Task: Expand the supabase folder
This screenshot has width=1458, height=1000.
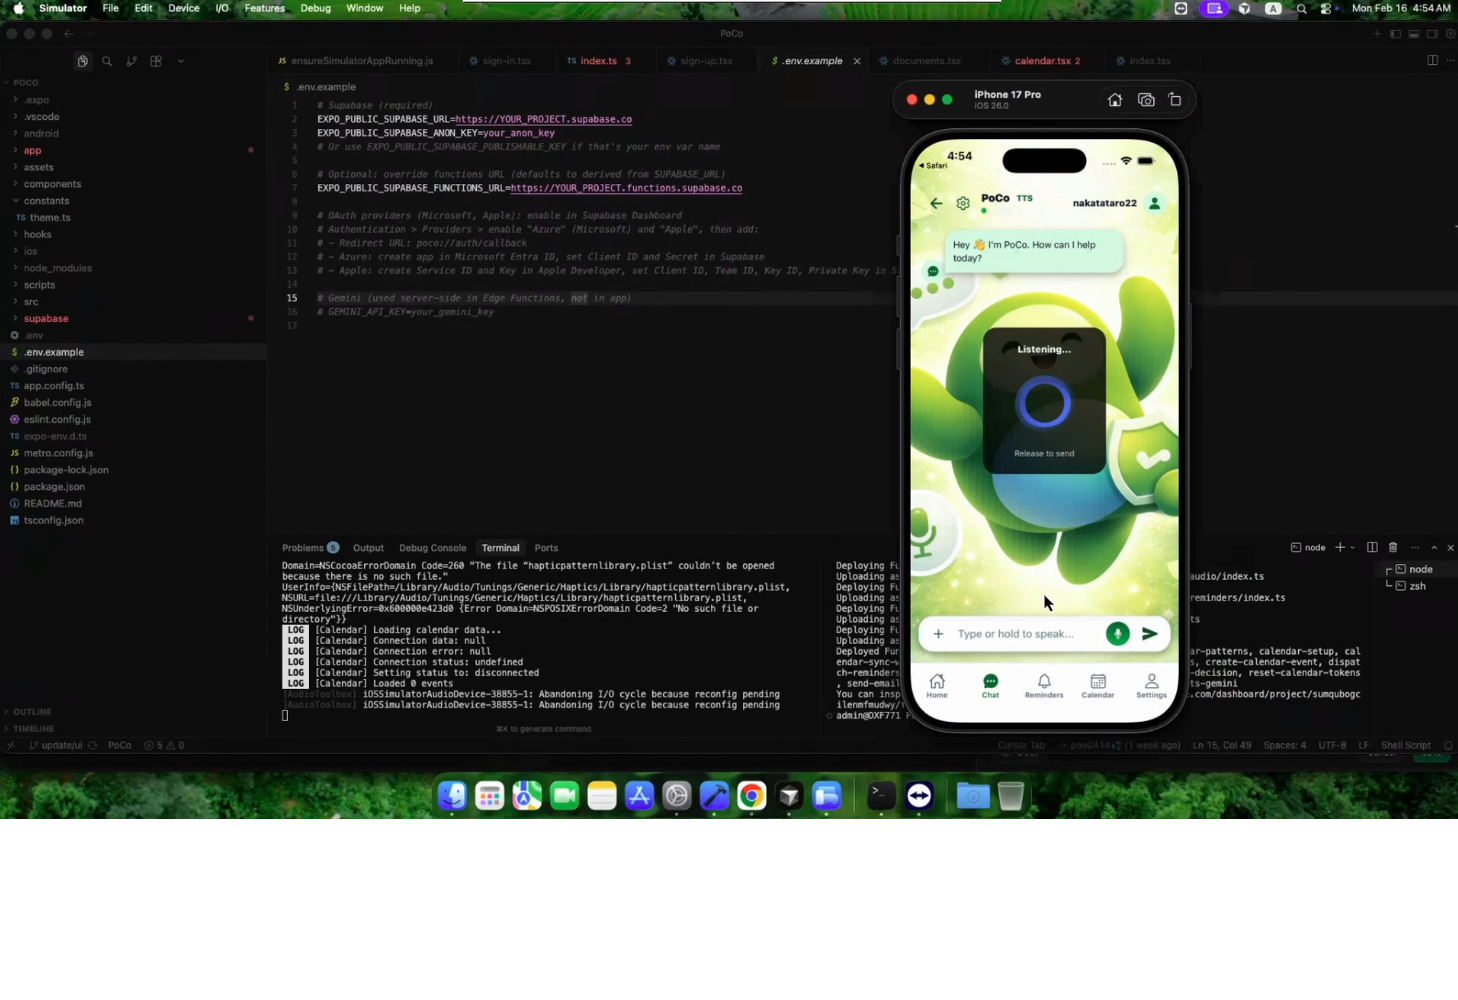Action: pyautogui.click(x=46, y=319)
